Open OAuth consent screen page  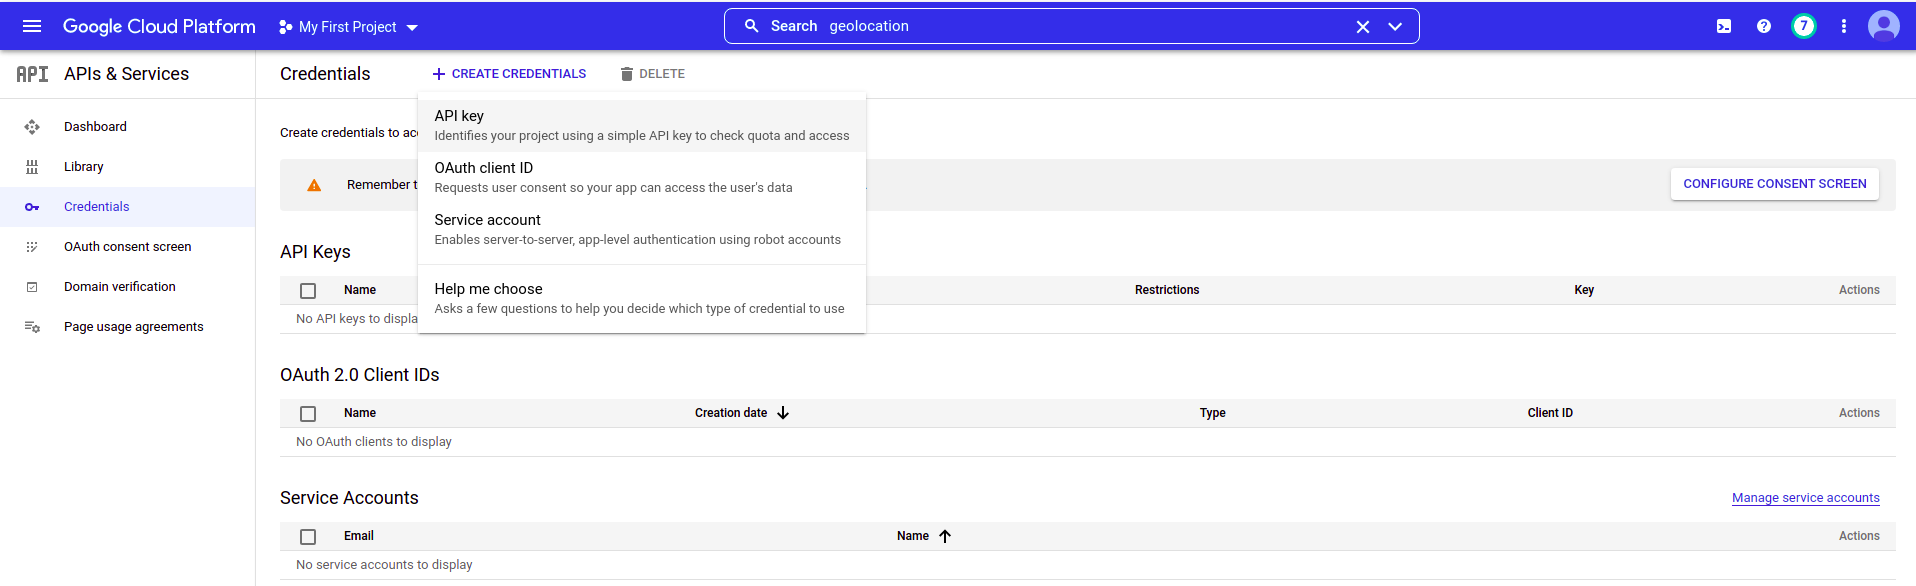point(128,247)
